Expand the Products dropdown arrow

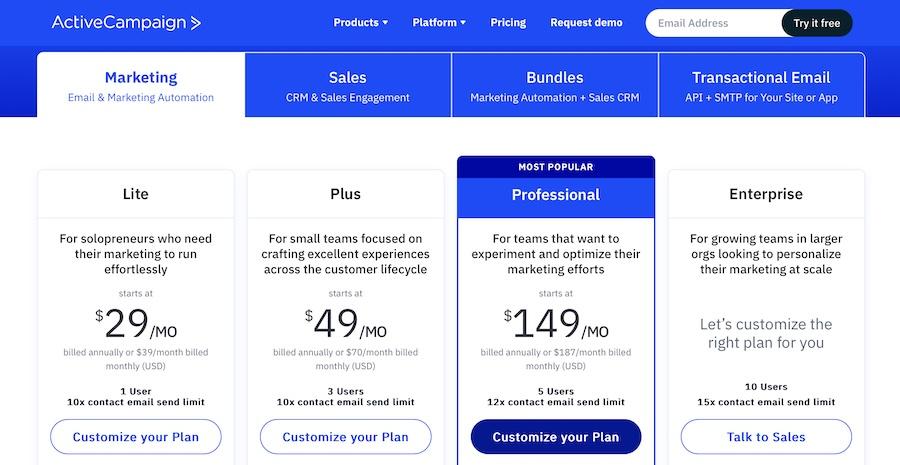coord(385,22)
